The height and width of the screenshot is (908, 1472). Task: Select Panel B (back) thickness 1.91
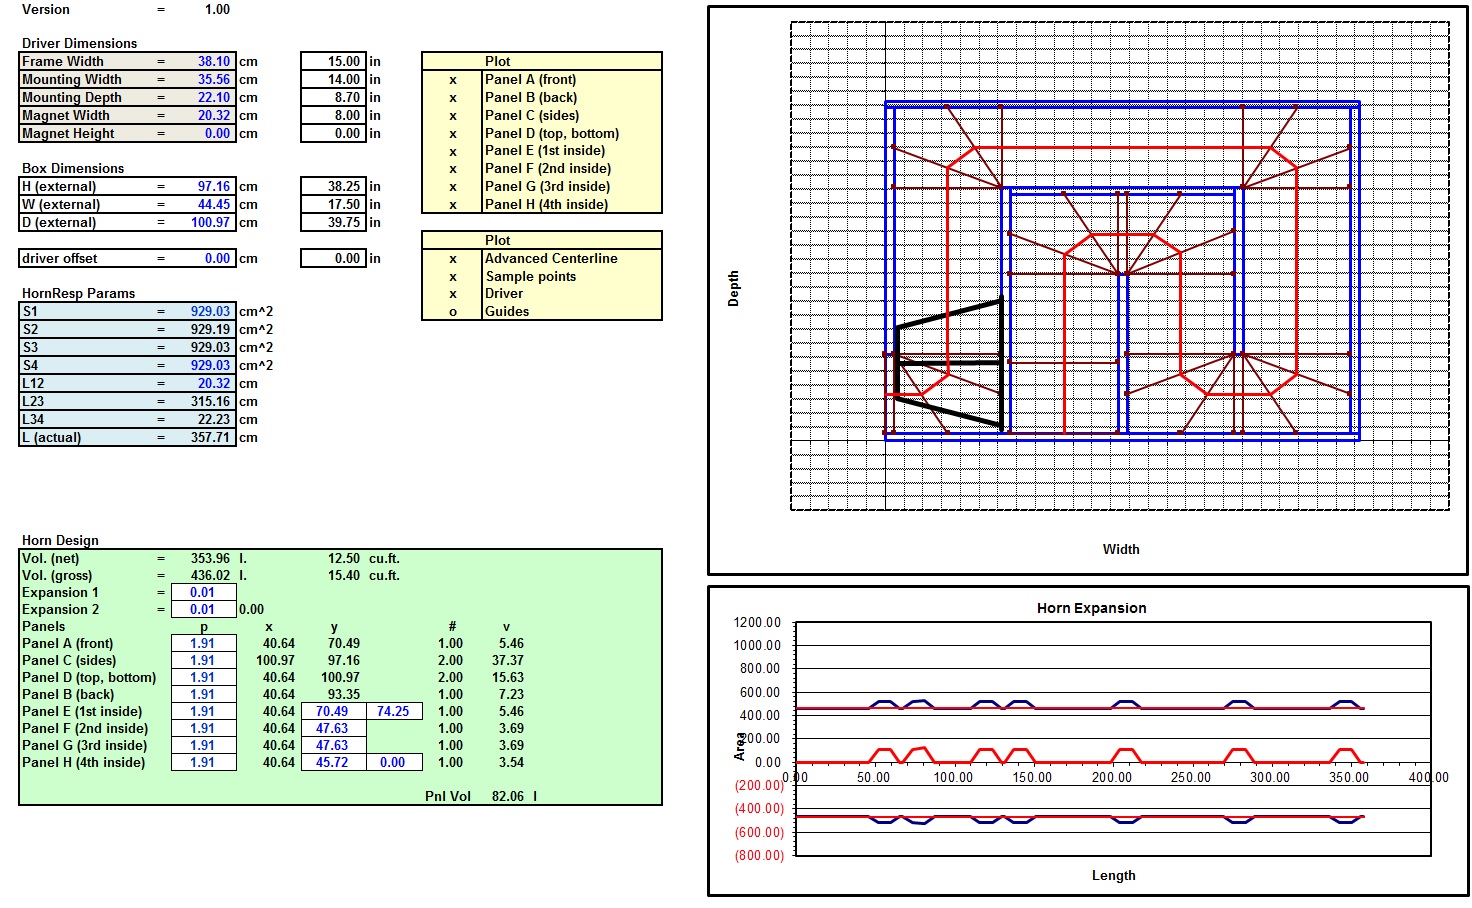204,694
